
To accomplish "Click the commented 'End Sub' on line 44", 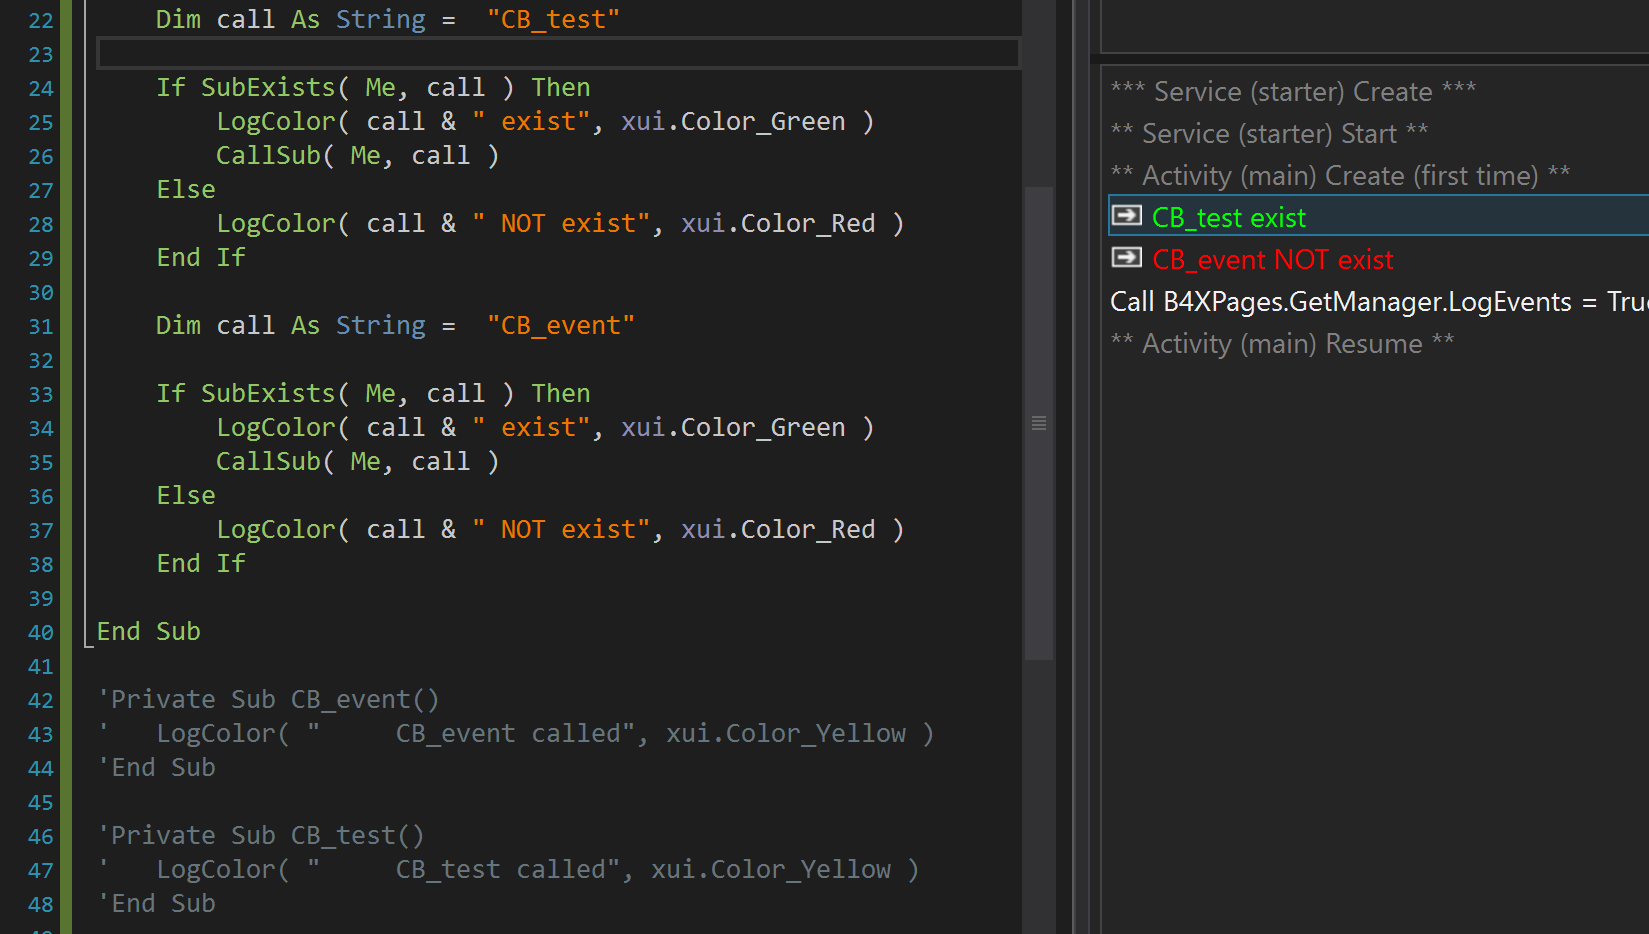I will click(x=156, y=767).
